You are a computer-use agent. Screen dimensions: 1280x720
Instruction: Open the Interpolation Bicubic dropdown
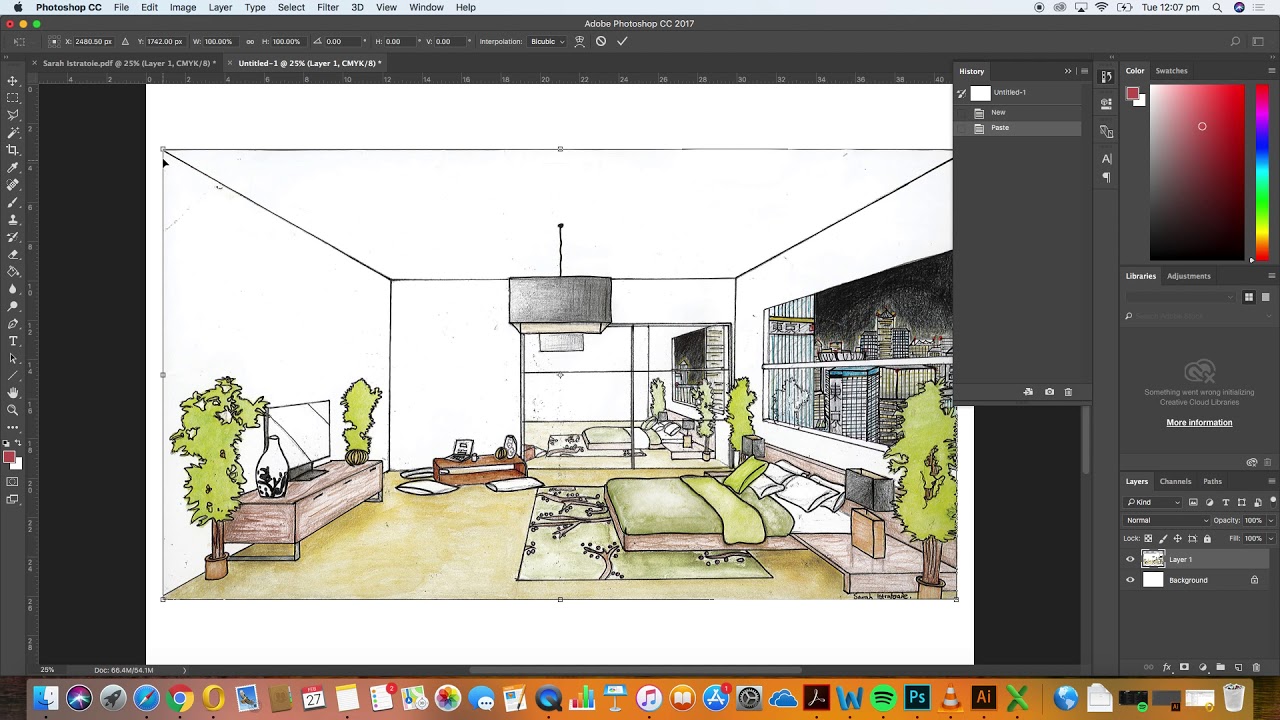(547, 41)
